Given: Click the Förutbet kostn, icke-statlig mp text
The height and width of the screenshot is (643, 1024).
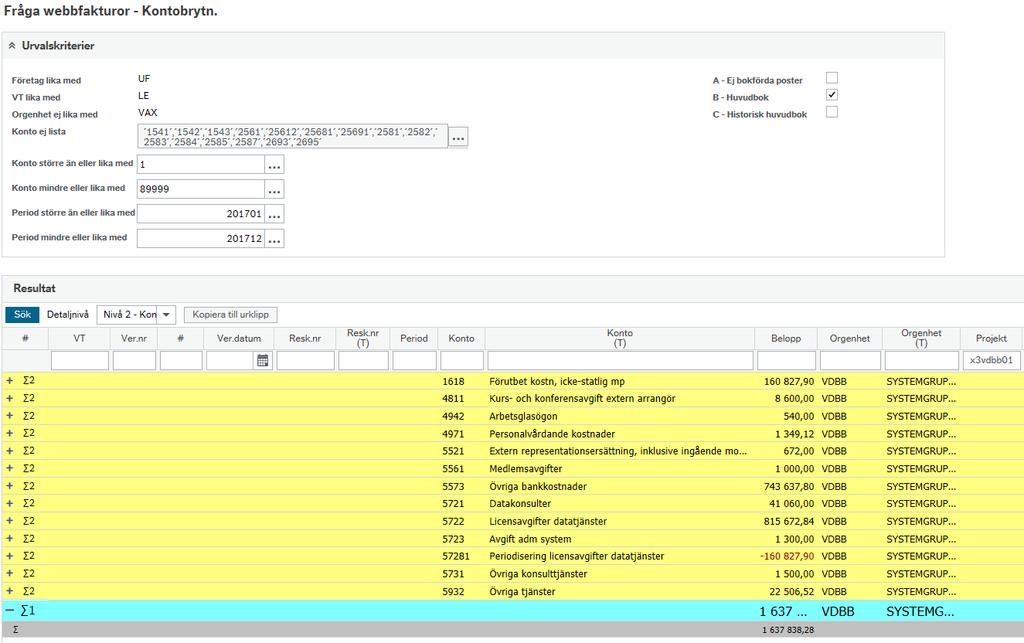Looking at the screenshot, I should 557,381.
